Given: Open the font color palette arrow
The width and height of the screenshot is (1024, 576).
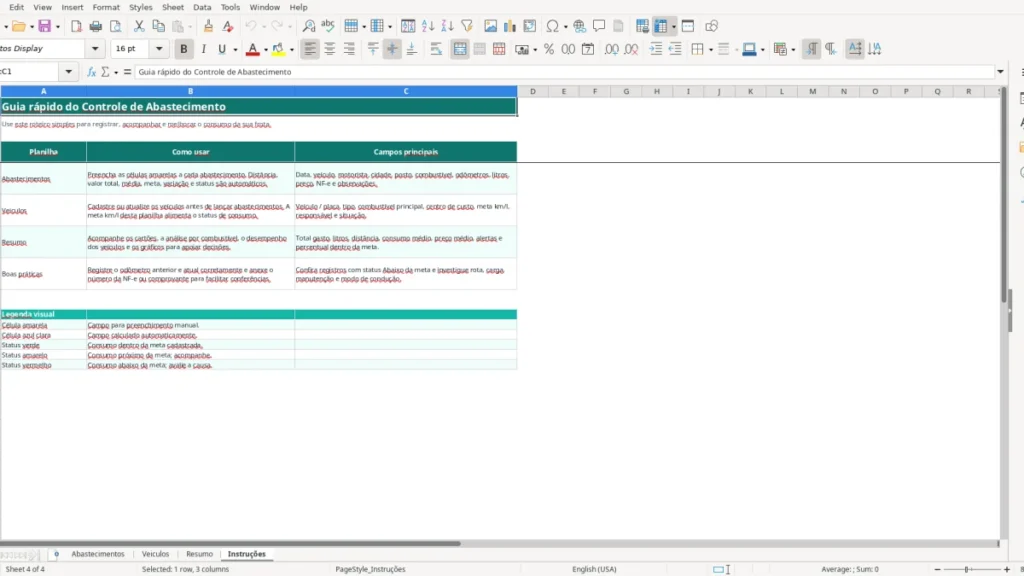Looking at the screenshot, I should pyautogui.click(x=266, y=50).
